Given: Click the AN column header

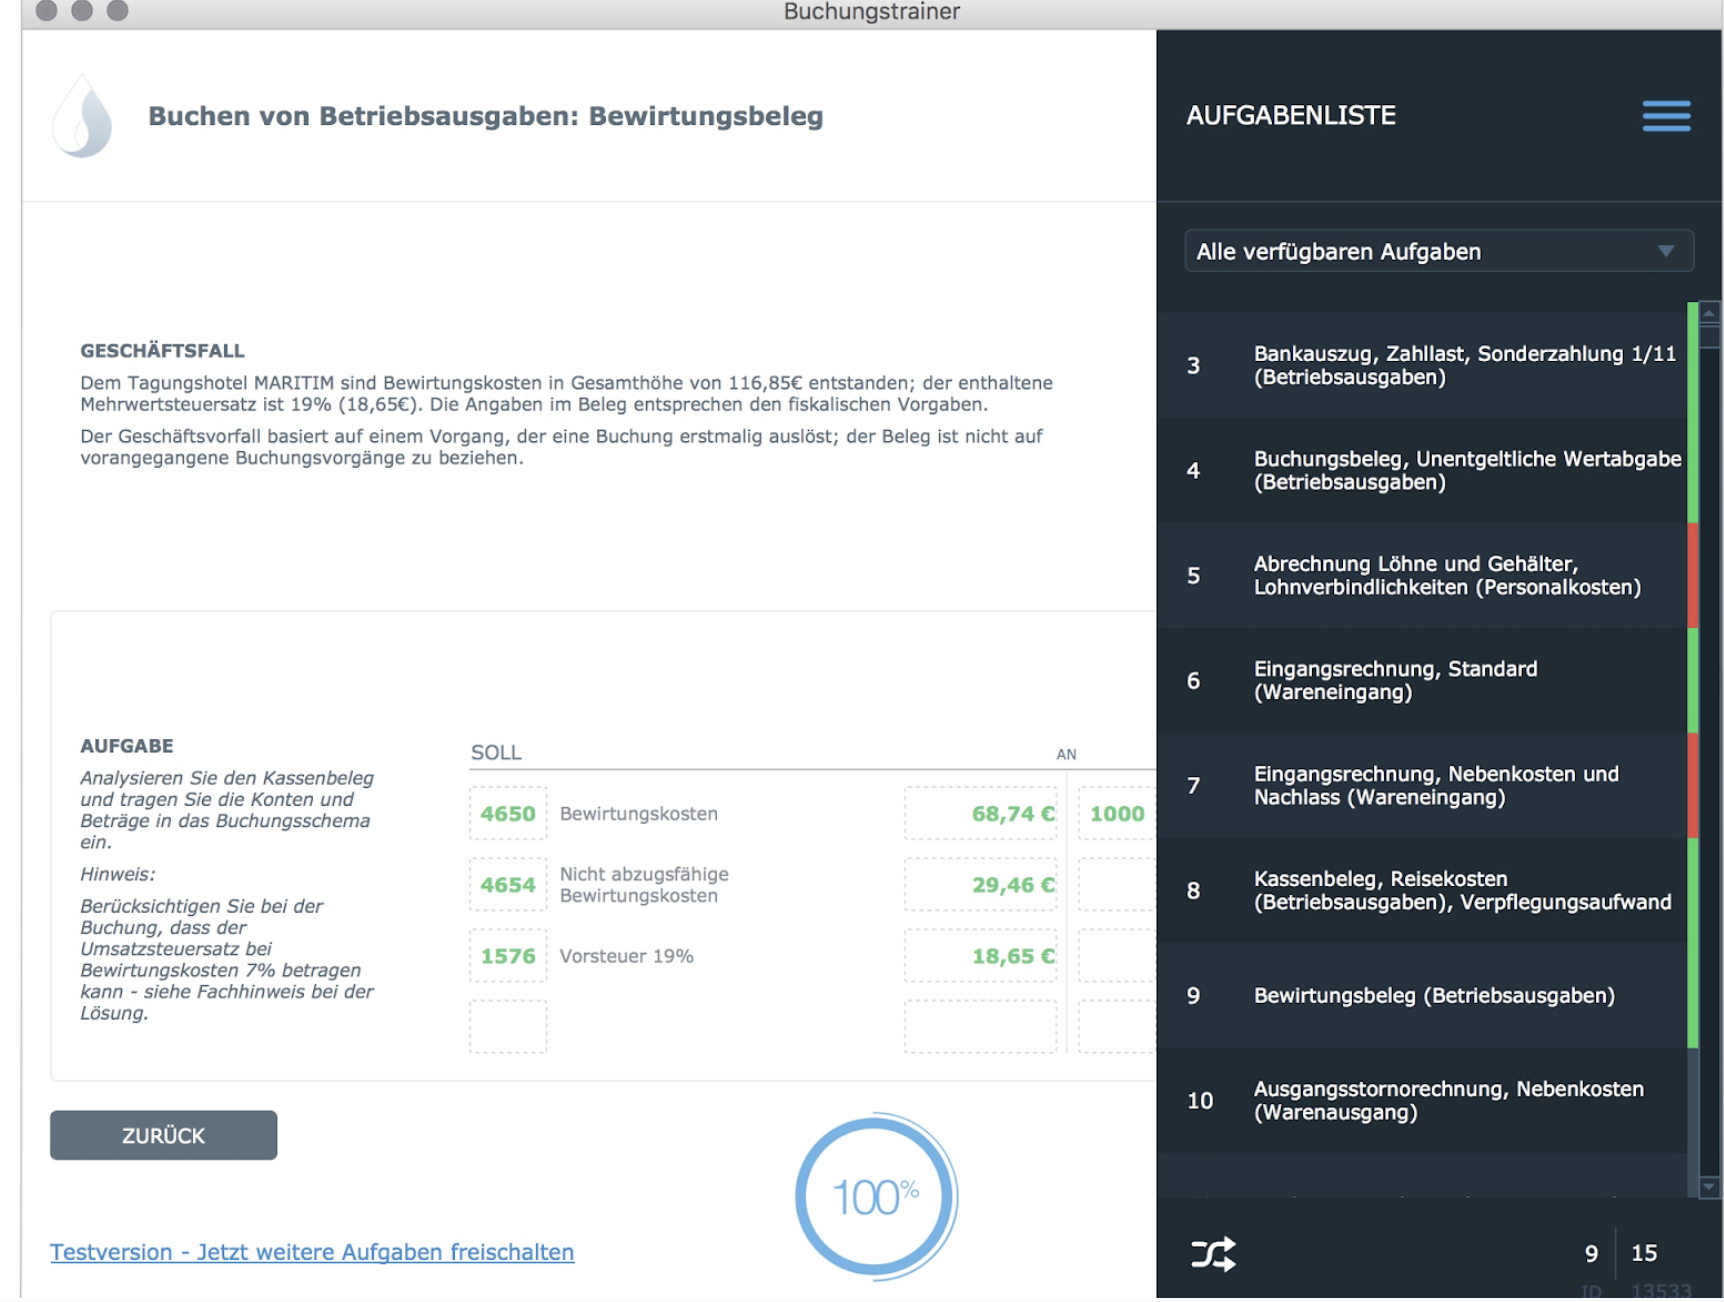Looking at the screenshot, I should pos(1066,754).
